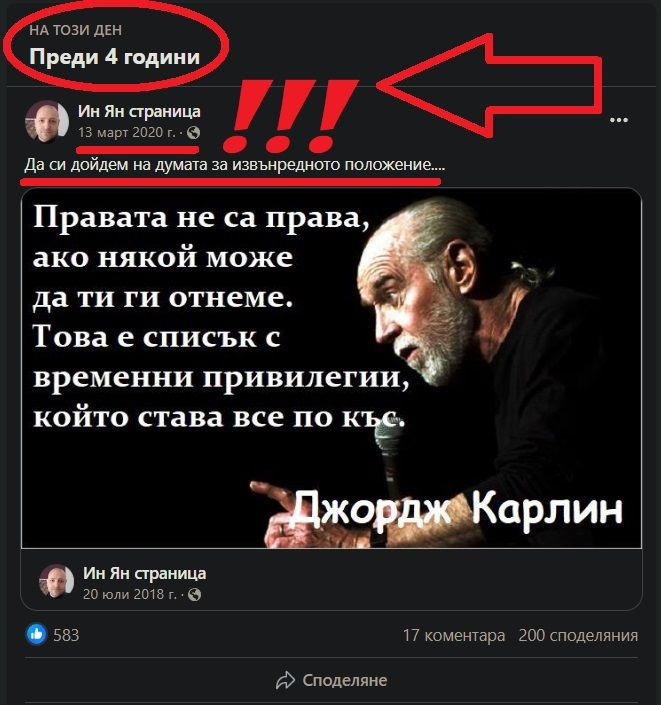The width and height of the screenshot is (661, 705).
Task: Click the share arrow icon
Action: (285, 680)
